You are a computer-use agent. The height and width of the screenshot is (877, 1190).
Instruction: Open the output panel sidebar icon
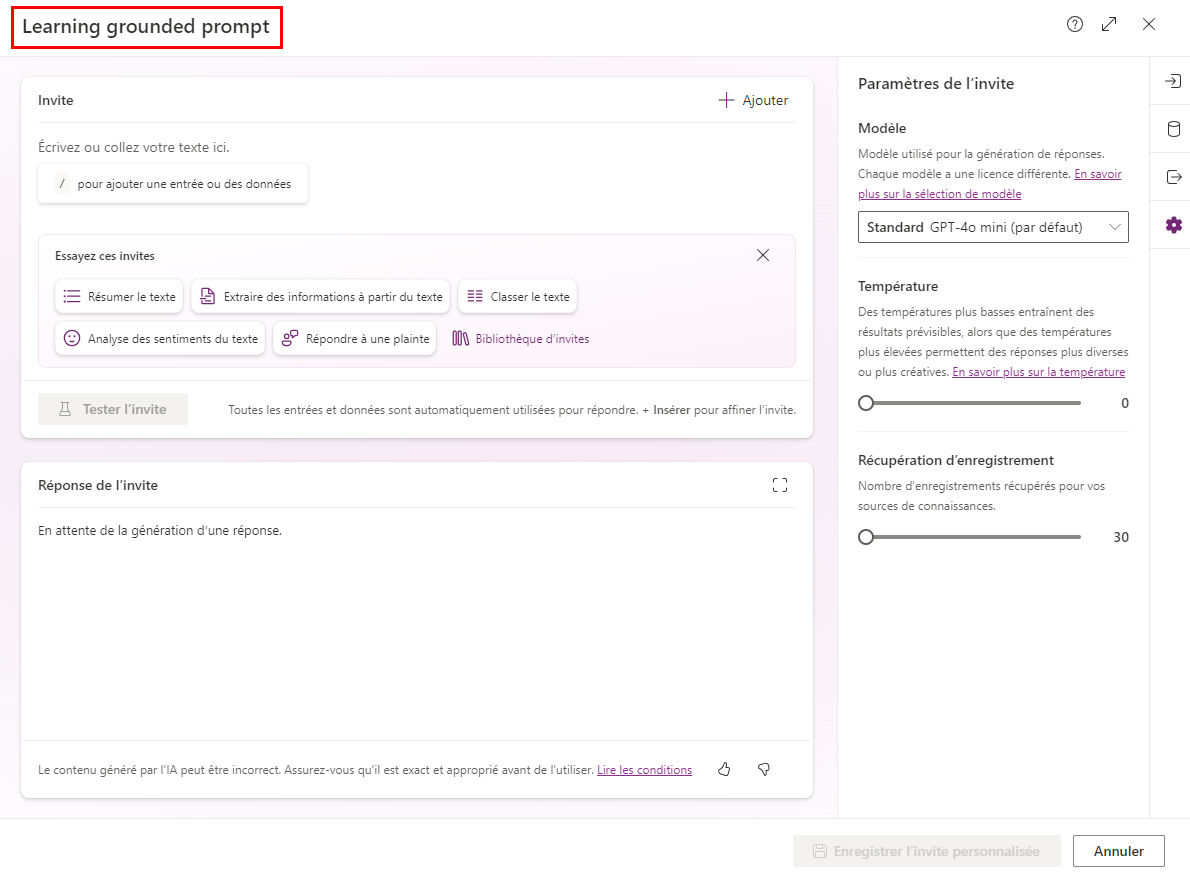click(x=1173, y=177)
